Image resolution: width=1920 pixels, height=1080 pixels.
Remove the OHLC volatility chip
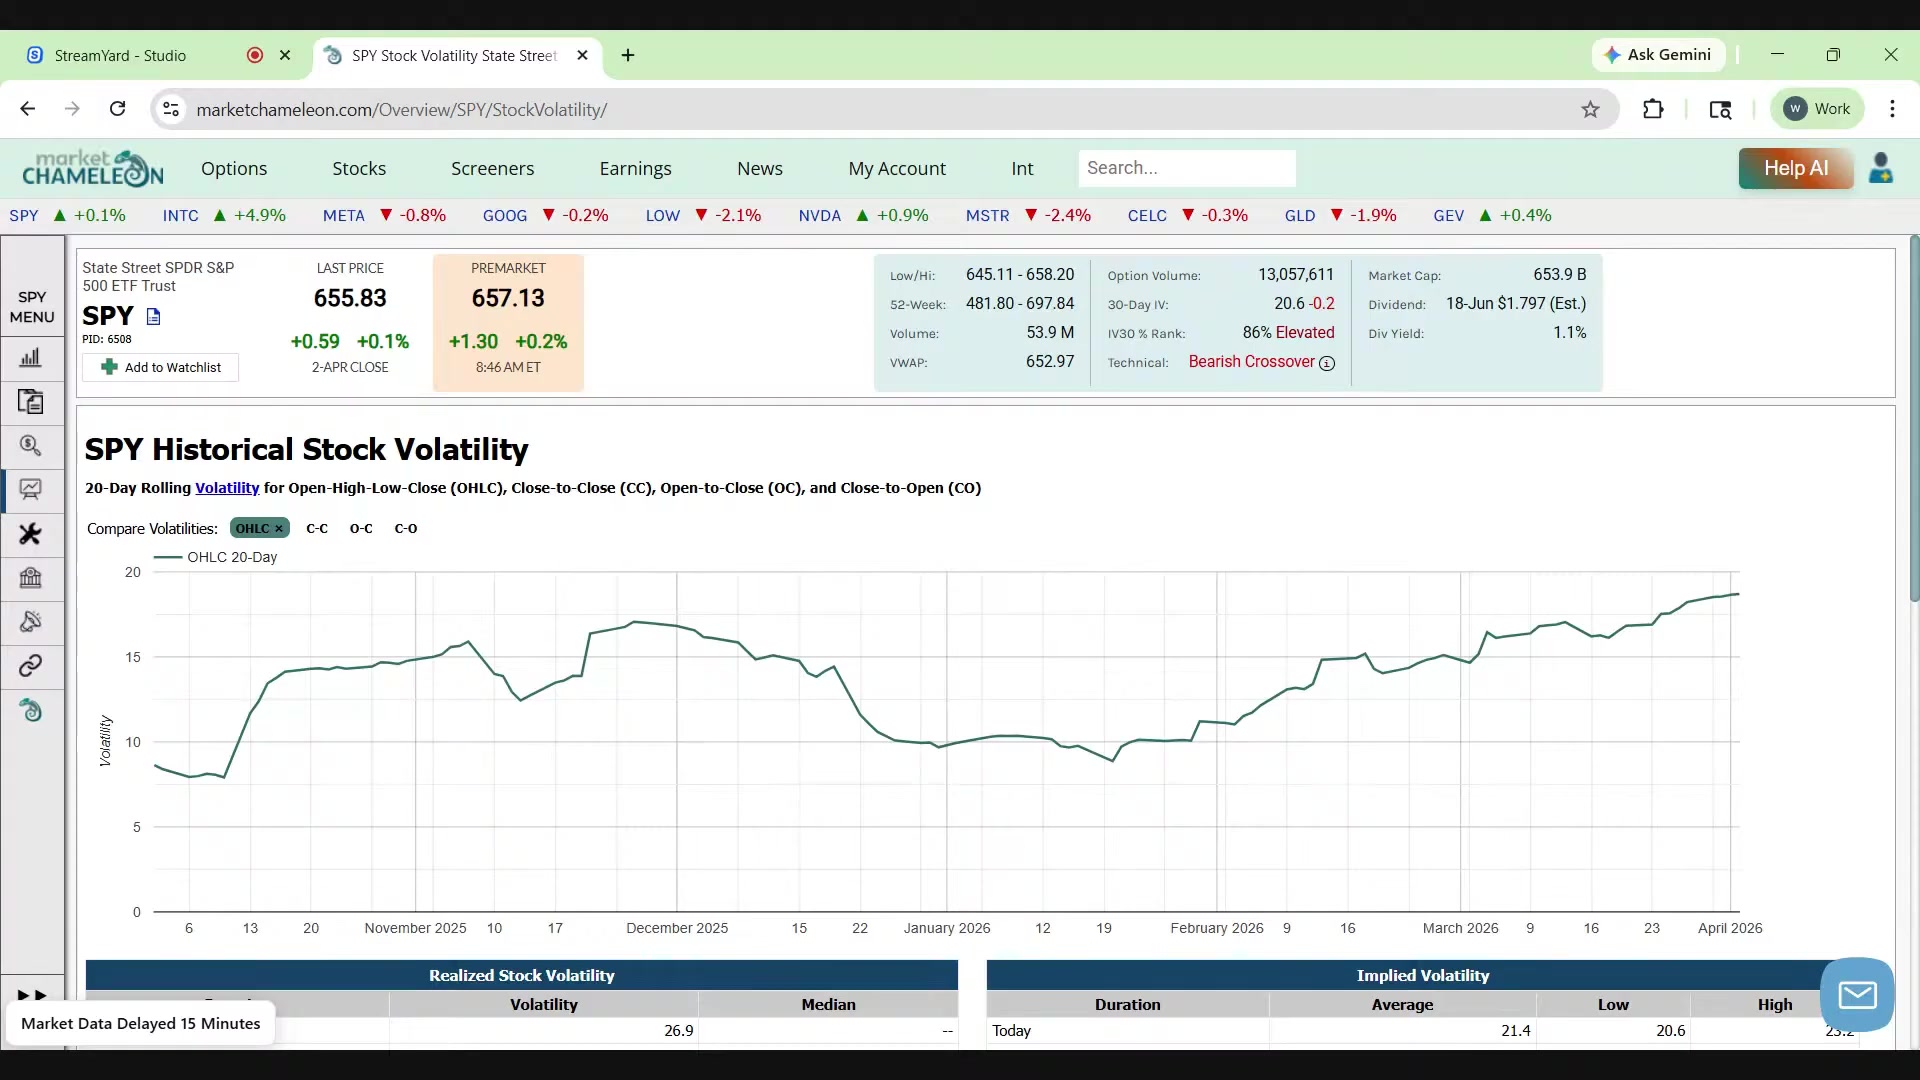(279, 528)
